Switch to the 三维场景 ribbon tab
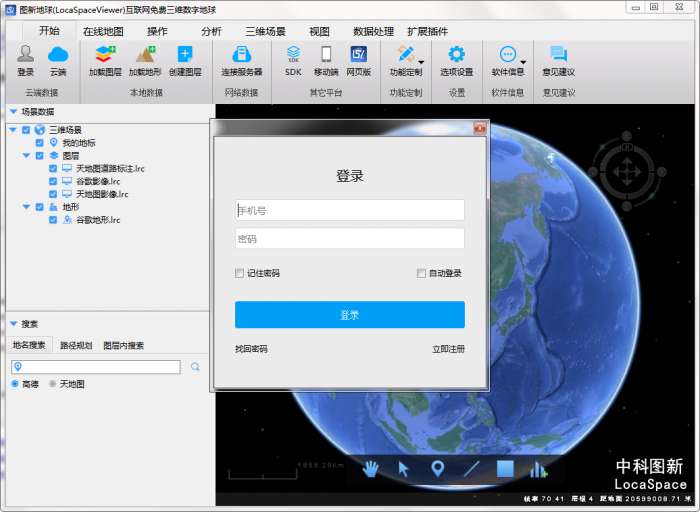Image resolution: width=700 pixels, height=512 pixels. 265,32
